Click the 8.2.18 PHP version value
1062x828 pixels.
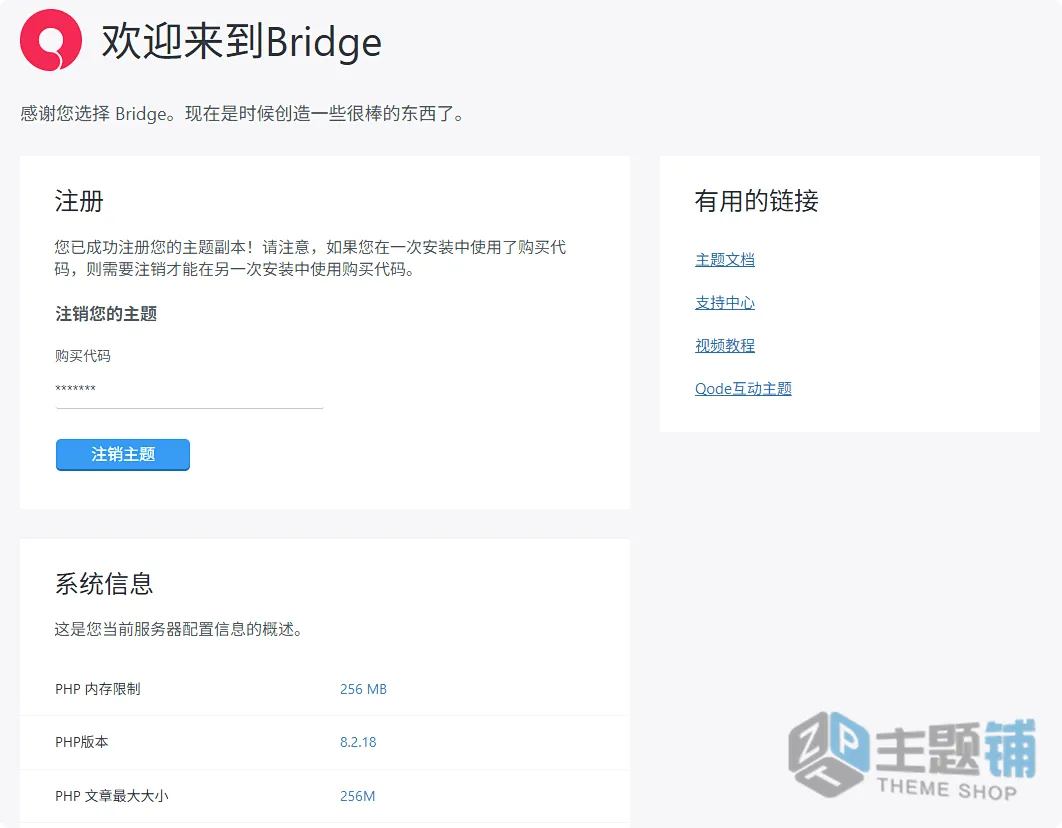(x=358, y=742)
